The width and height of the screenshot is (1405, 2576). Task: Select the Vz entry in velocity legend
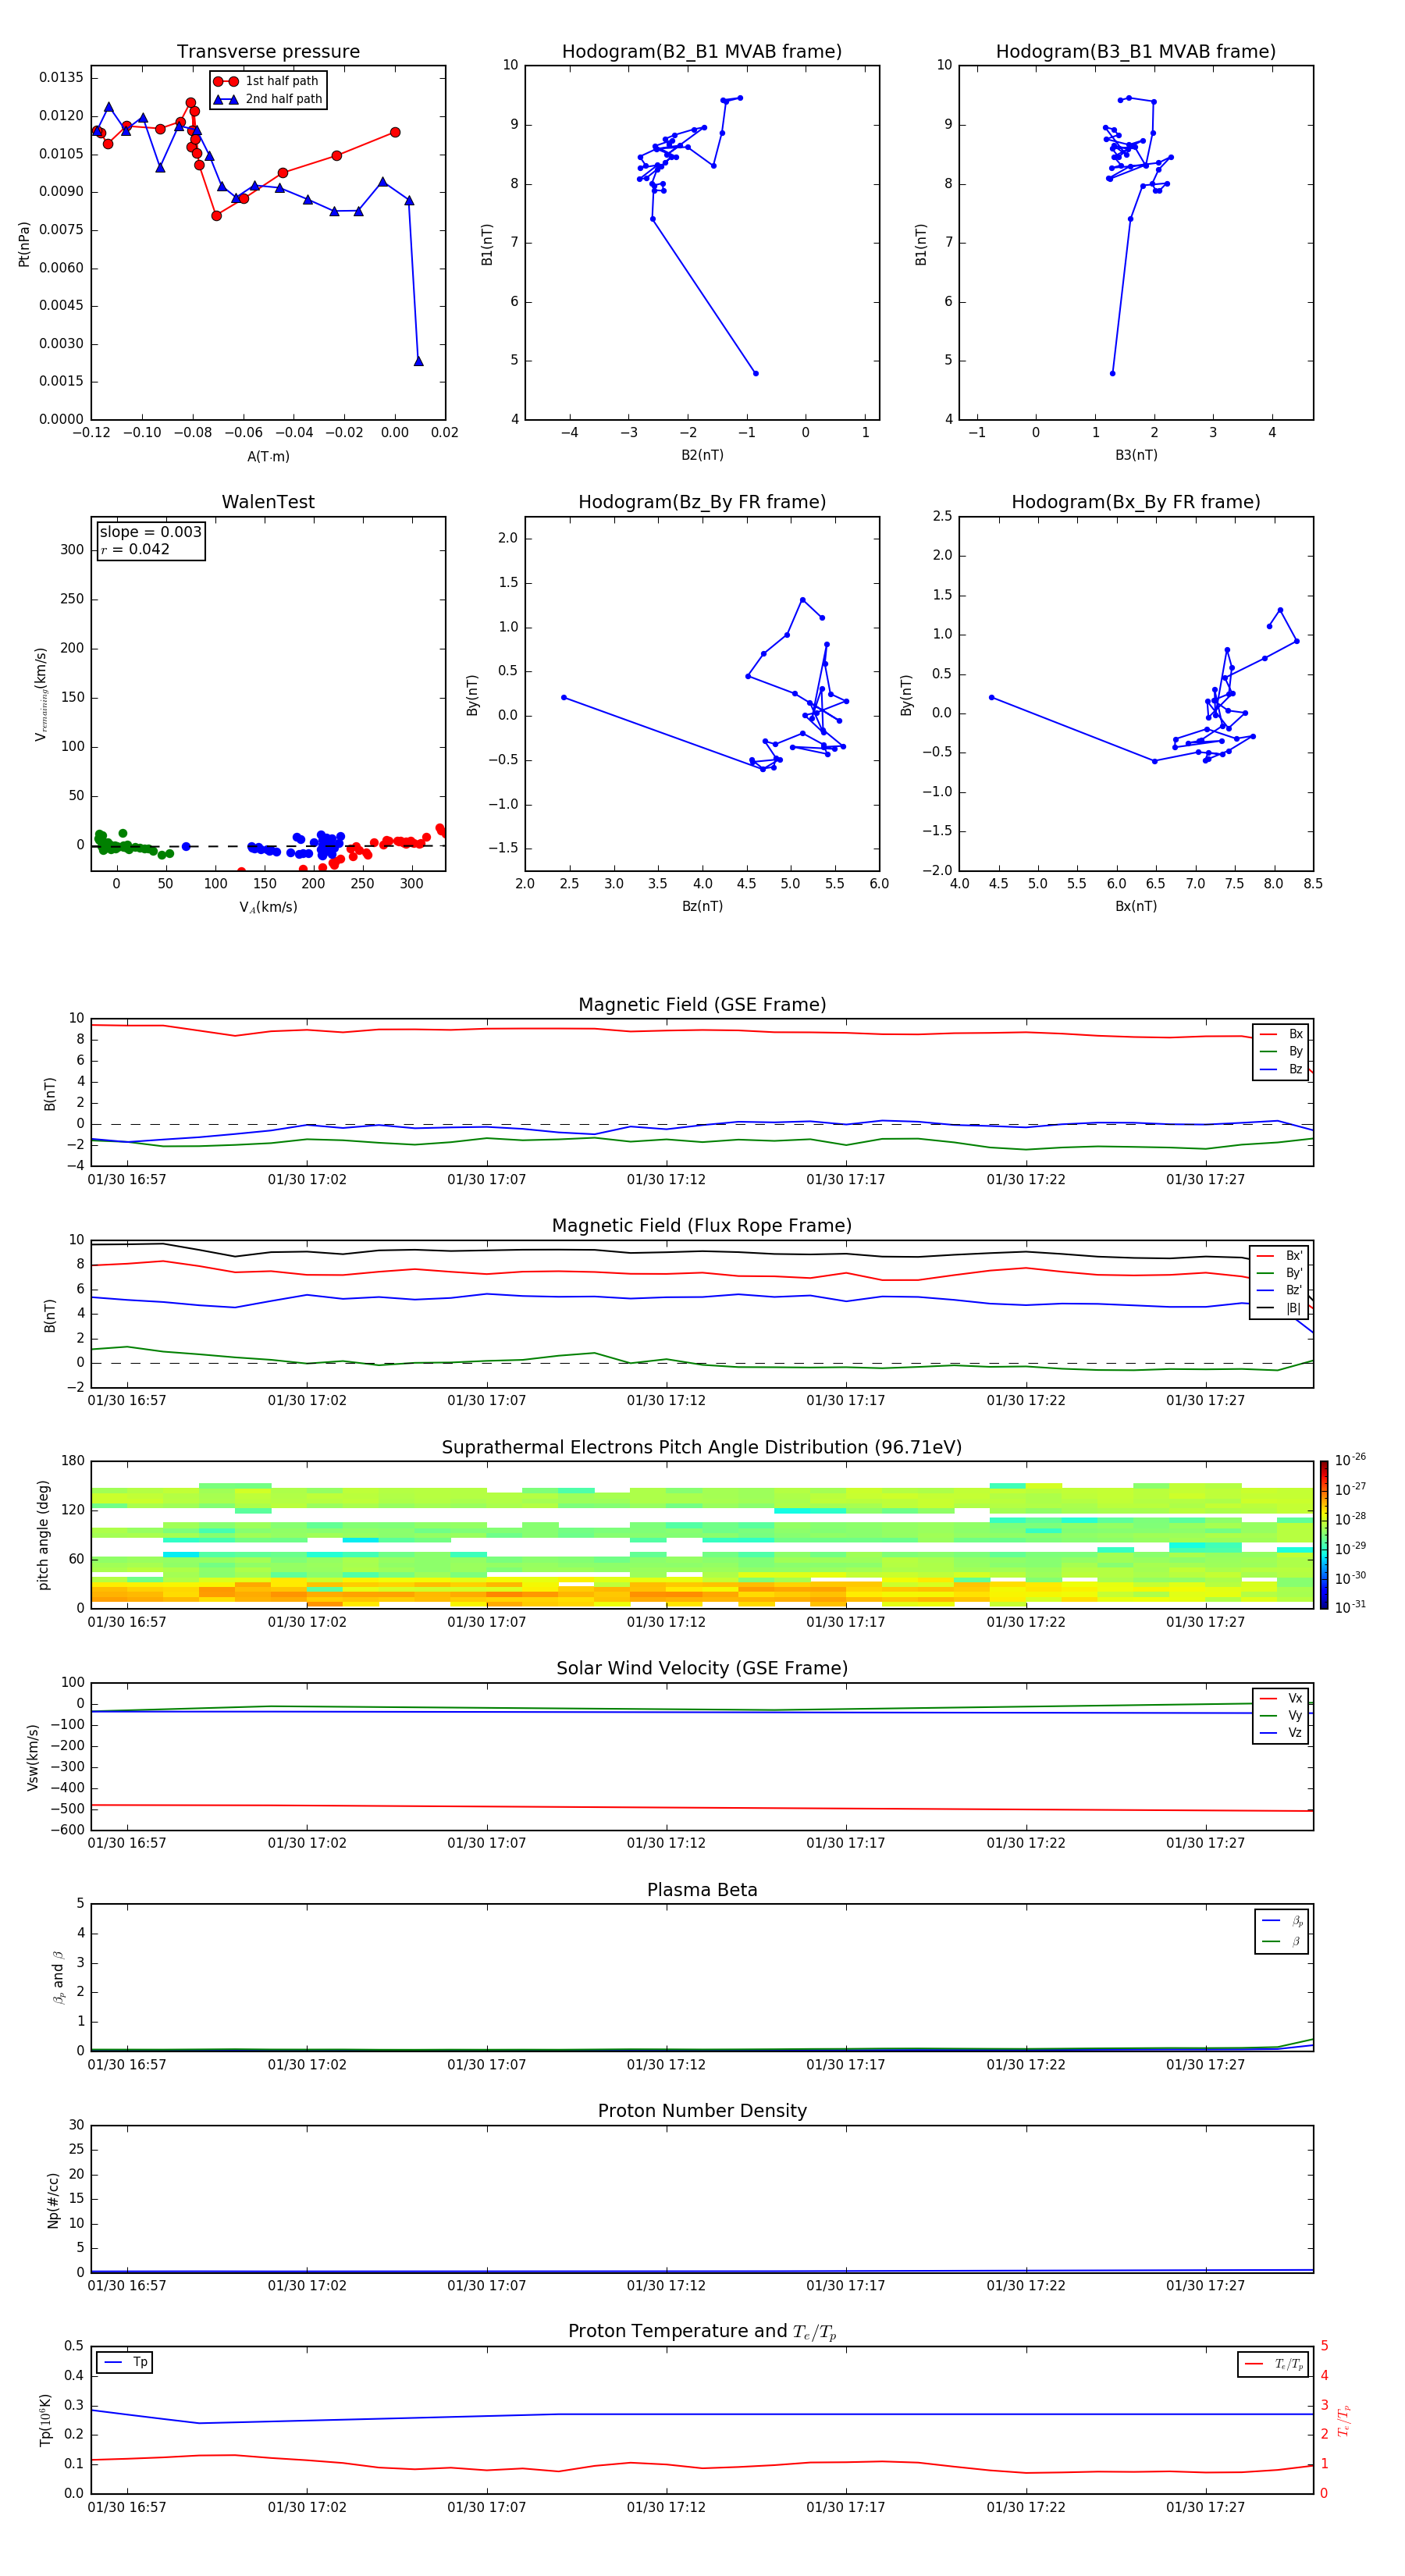1281,1733
